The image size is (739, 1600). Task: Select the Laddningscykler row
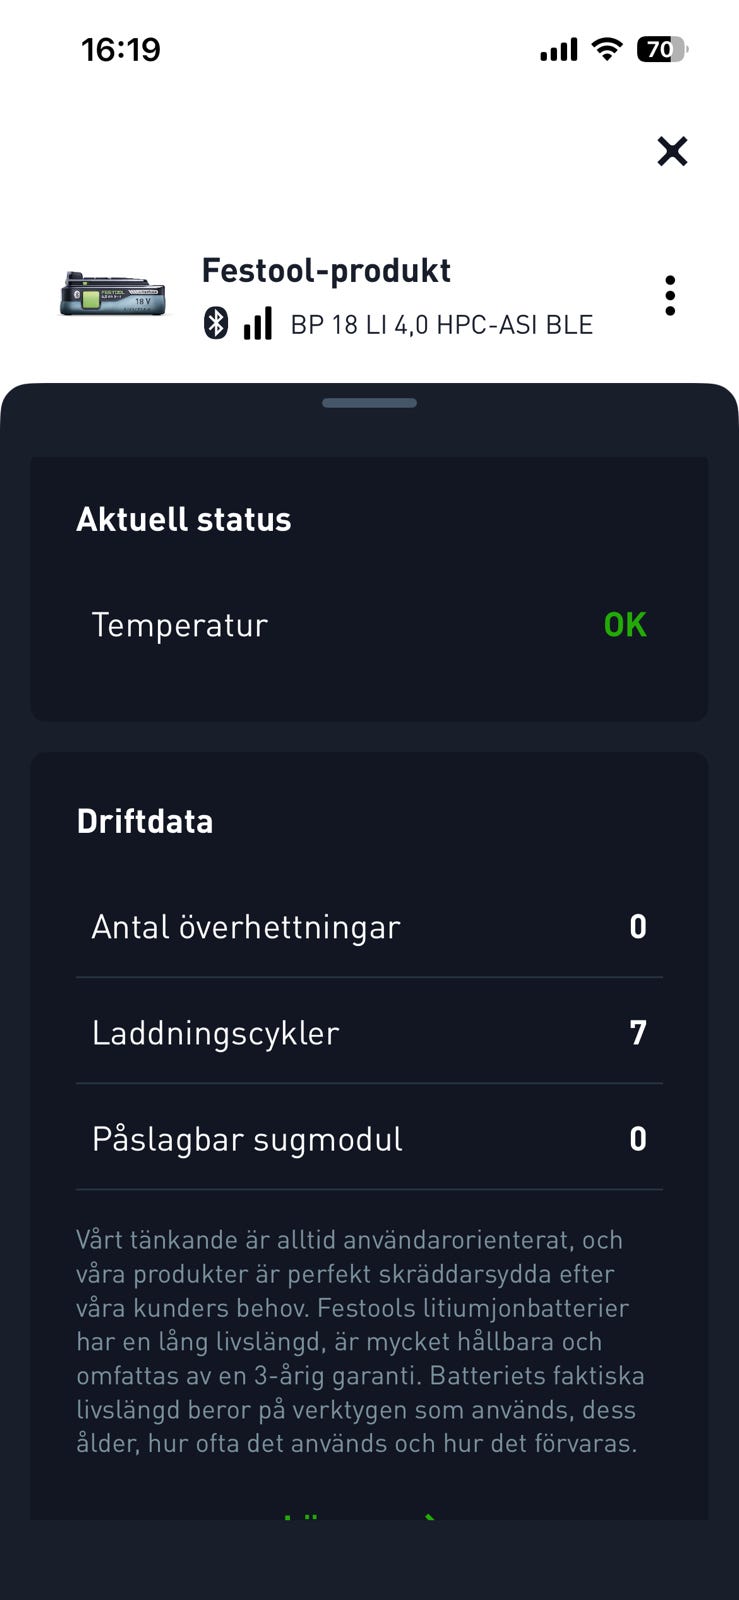click(369, 1033)
